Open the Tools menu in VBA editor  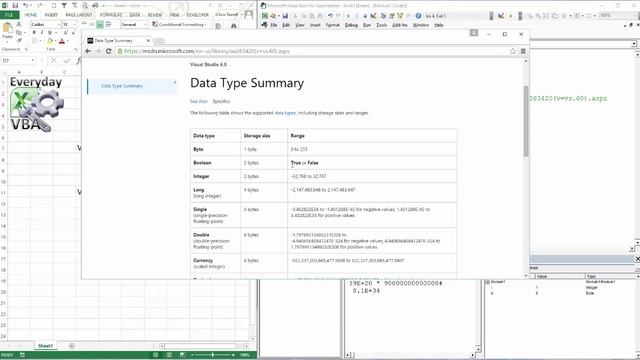[x=382, y=25]
